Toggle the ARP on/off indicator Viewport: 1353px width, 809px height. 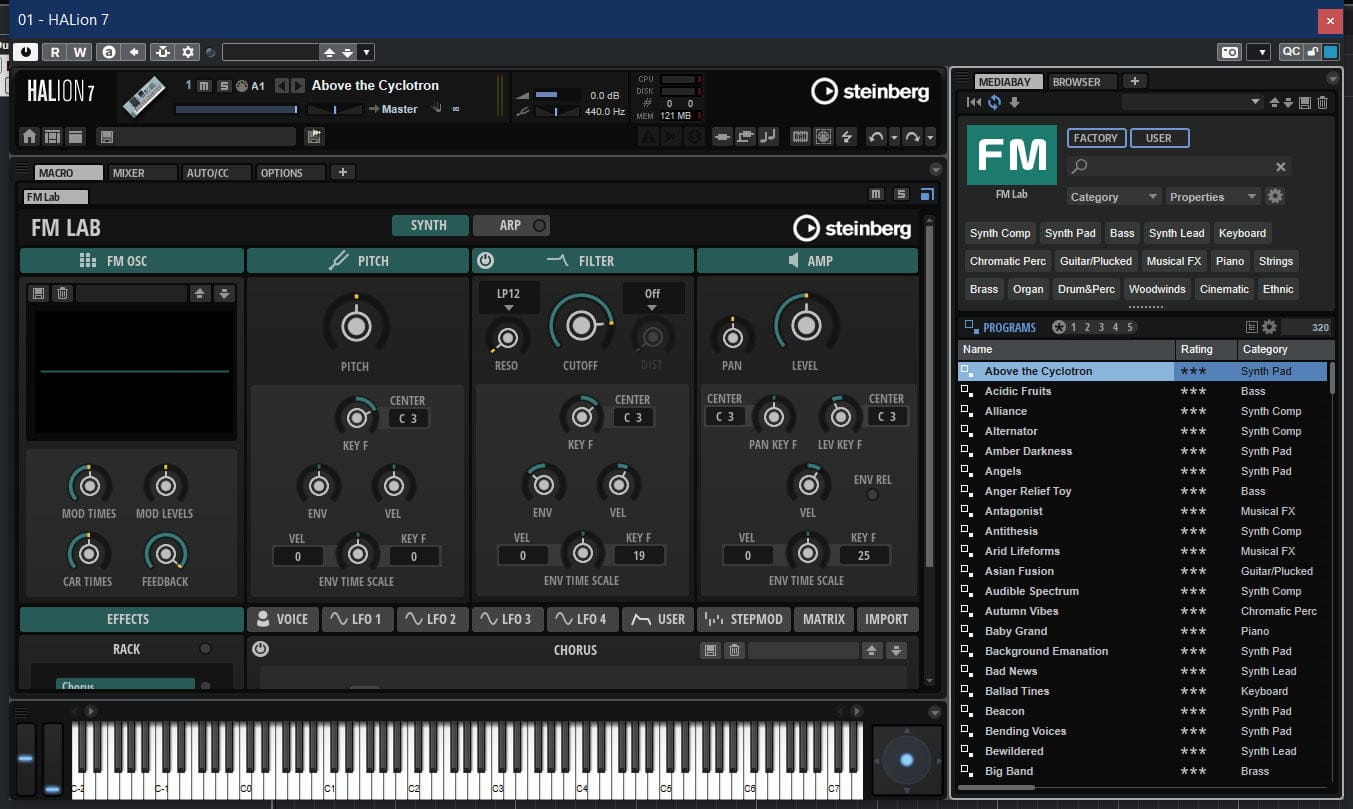540,226
